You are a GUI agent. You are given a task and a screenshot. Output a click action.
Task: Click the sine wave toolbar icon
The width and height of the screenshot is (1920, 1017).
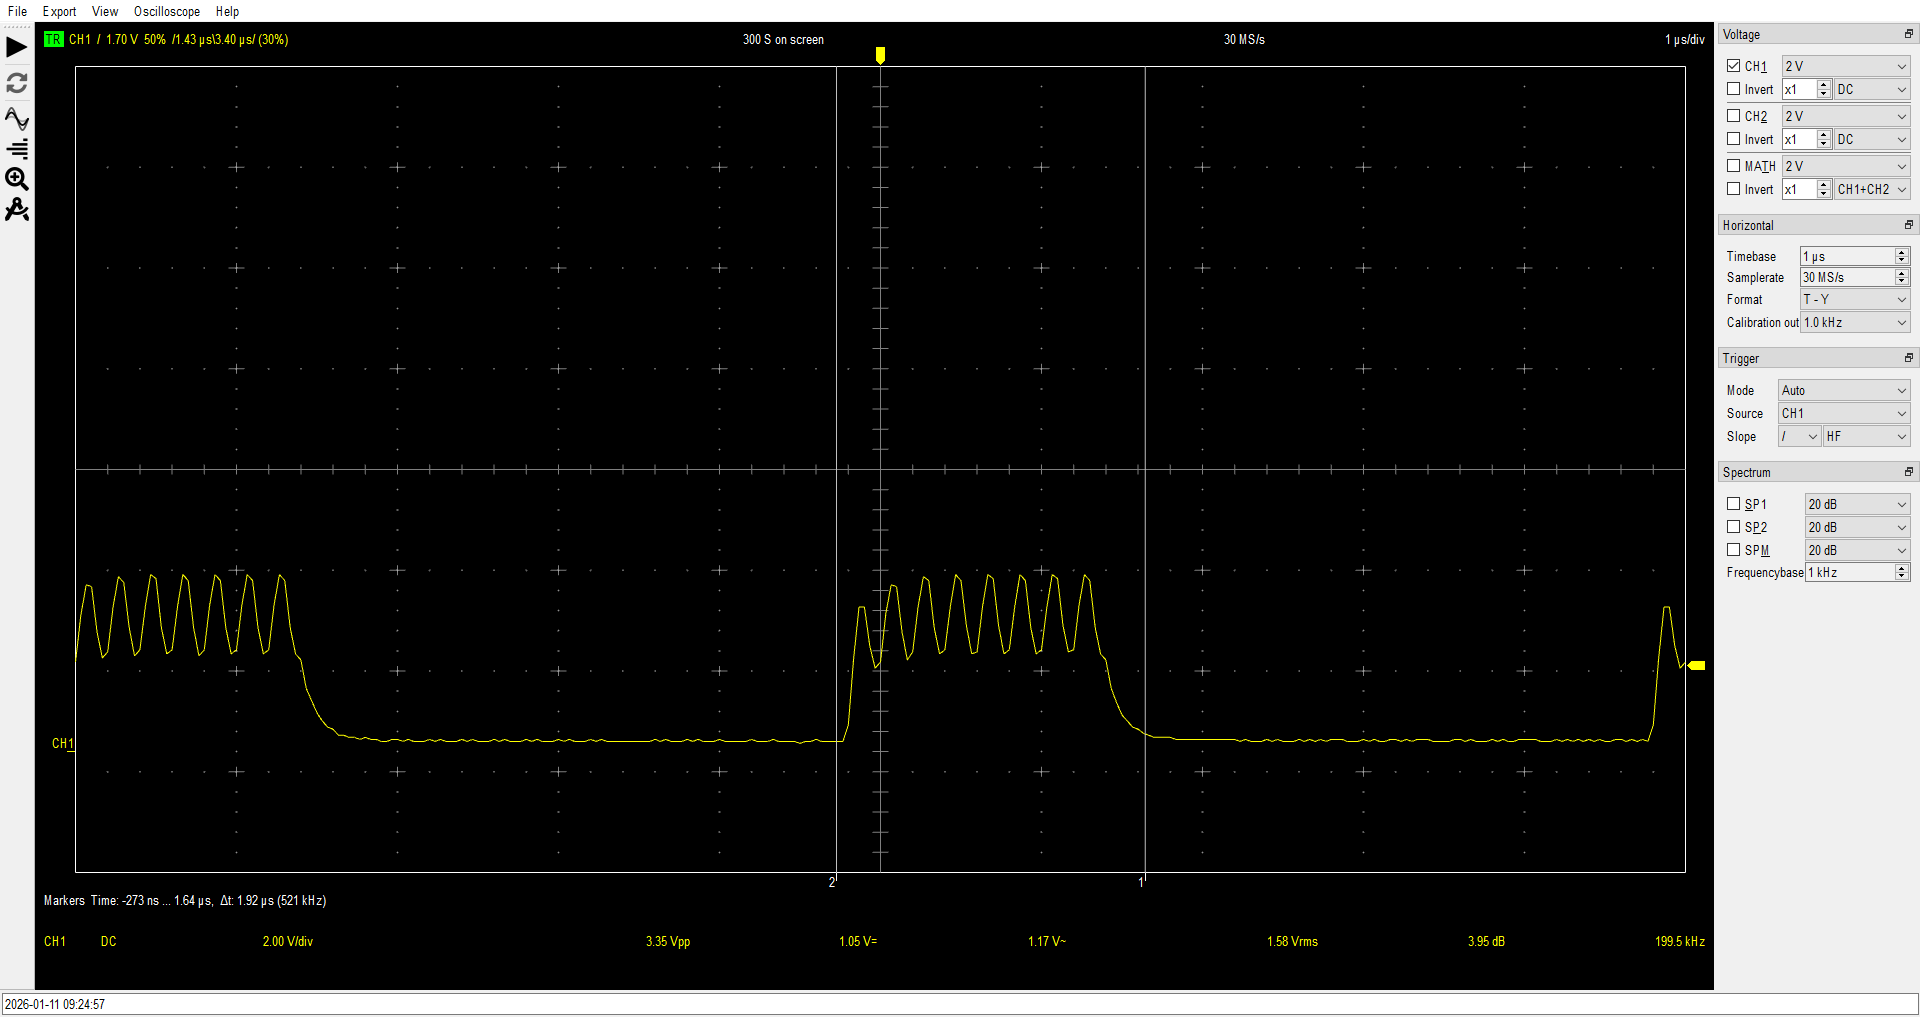click(17, 118)
